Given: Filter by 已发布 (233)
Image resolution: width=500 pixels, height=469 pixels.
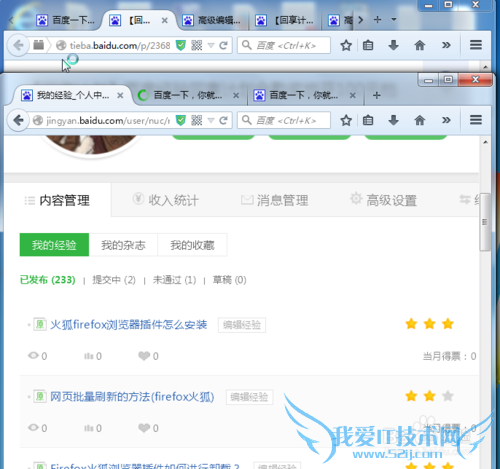Looking at the screenshot, I should 48,280.
